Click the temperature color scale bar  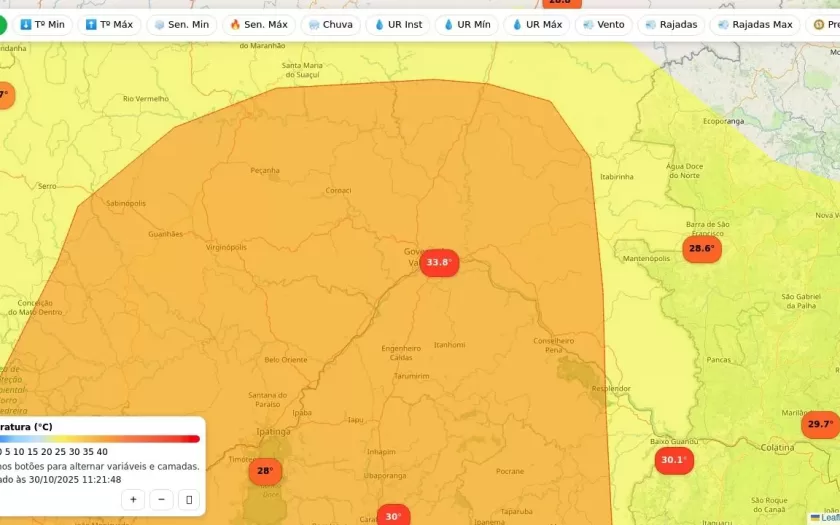[100, 439]
